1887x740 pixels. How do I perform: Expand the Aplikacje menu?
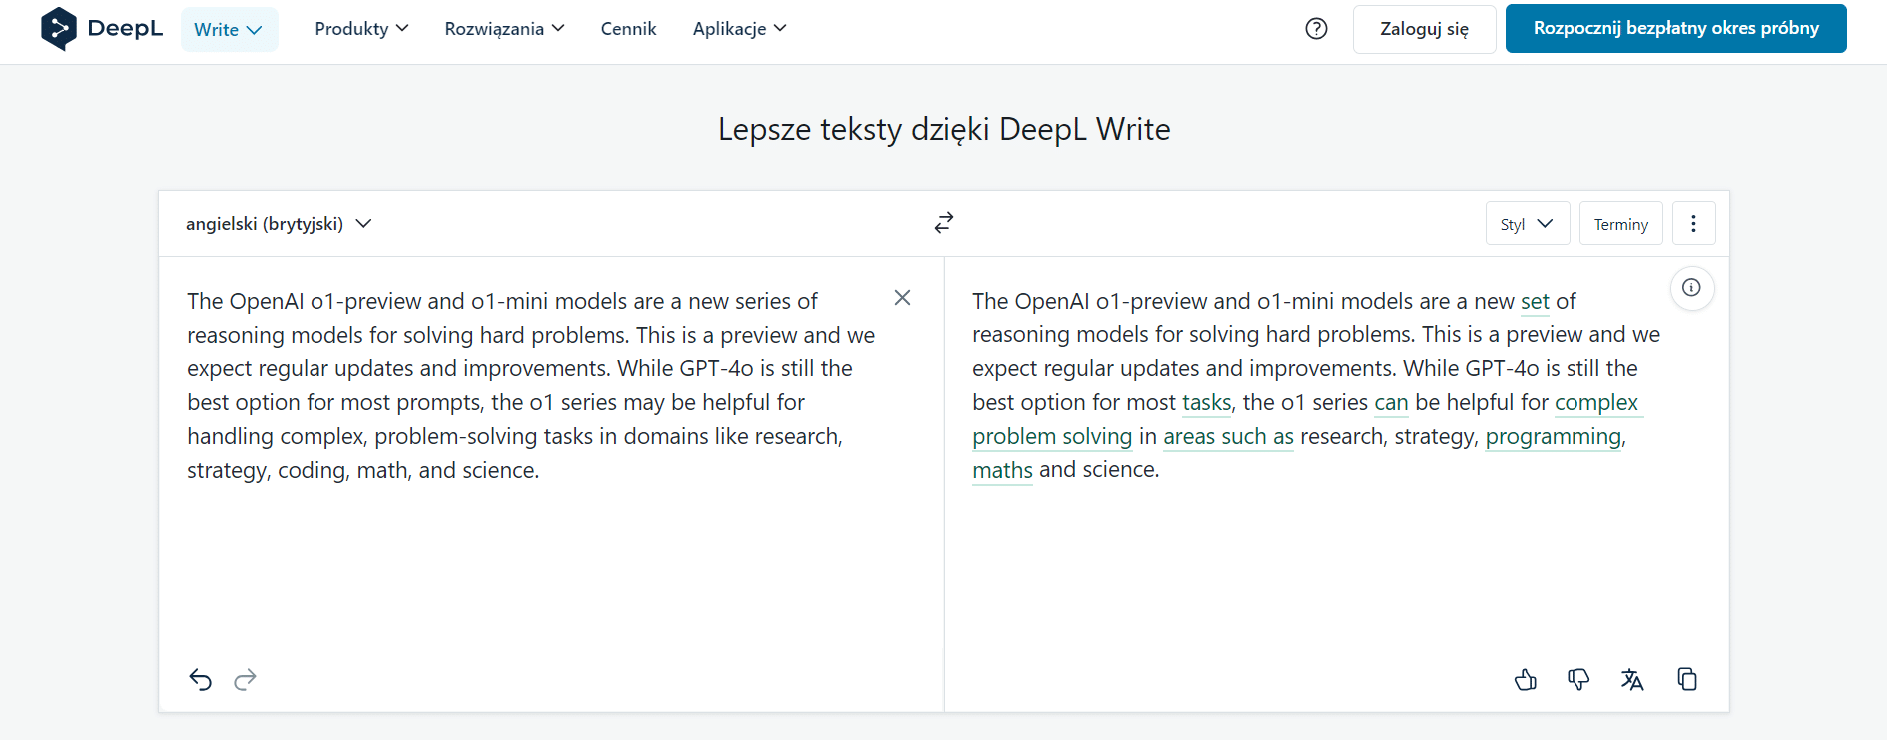pos(739,29)
